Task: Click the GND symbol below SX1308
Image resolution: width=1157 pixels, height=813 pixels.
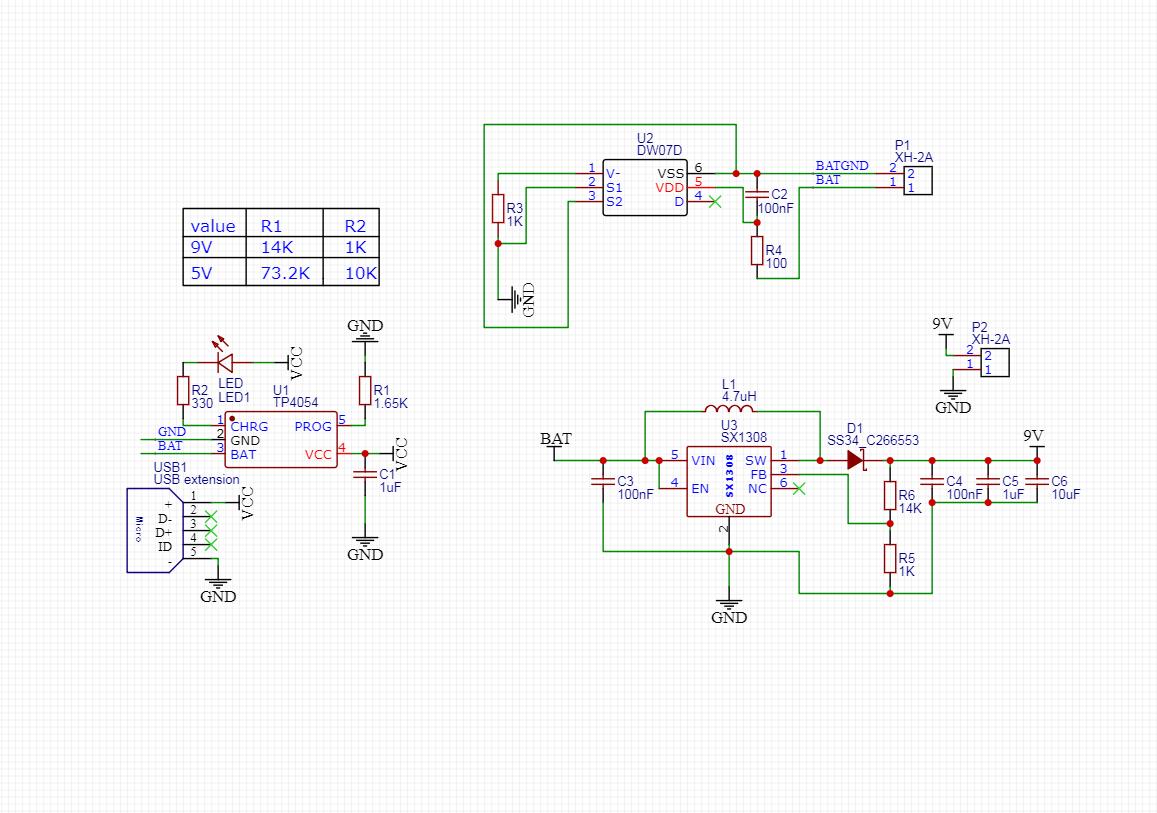Action: 729,608
